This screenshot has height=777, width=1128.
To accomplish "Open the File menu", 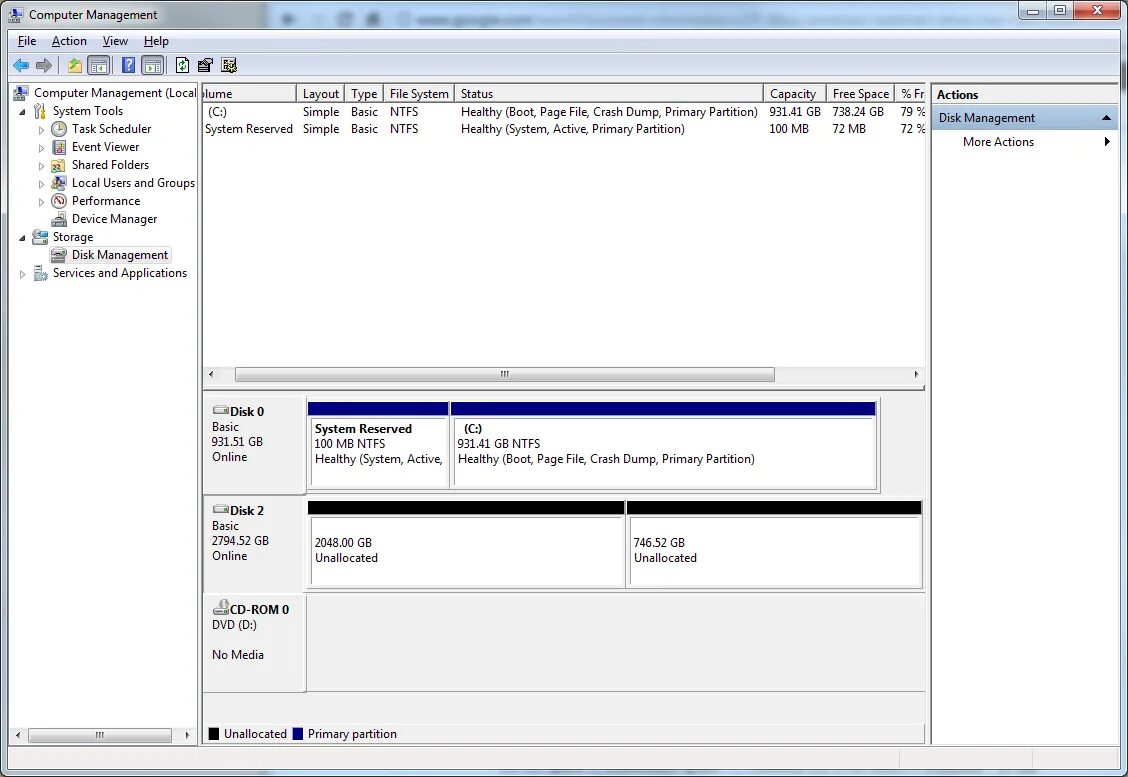I will click(x=27, y=41).
